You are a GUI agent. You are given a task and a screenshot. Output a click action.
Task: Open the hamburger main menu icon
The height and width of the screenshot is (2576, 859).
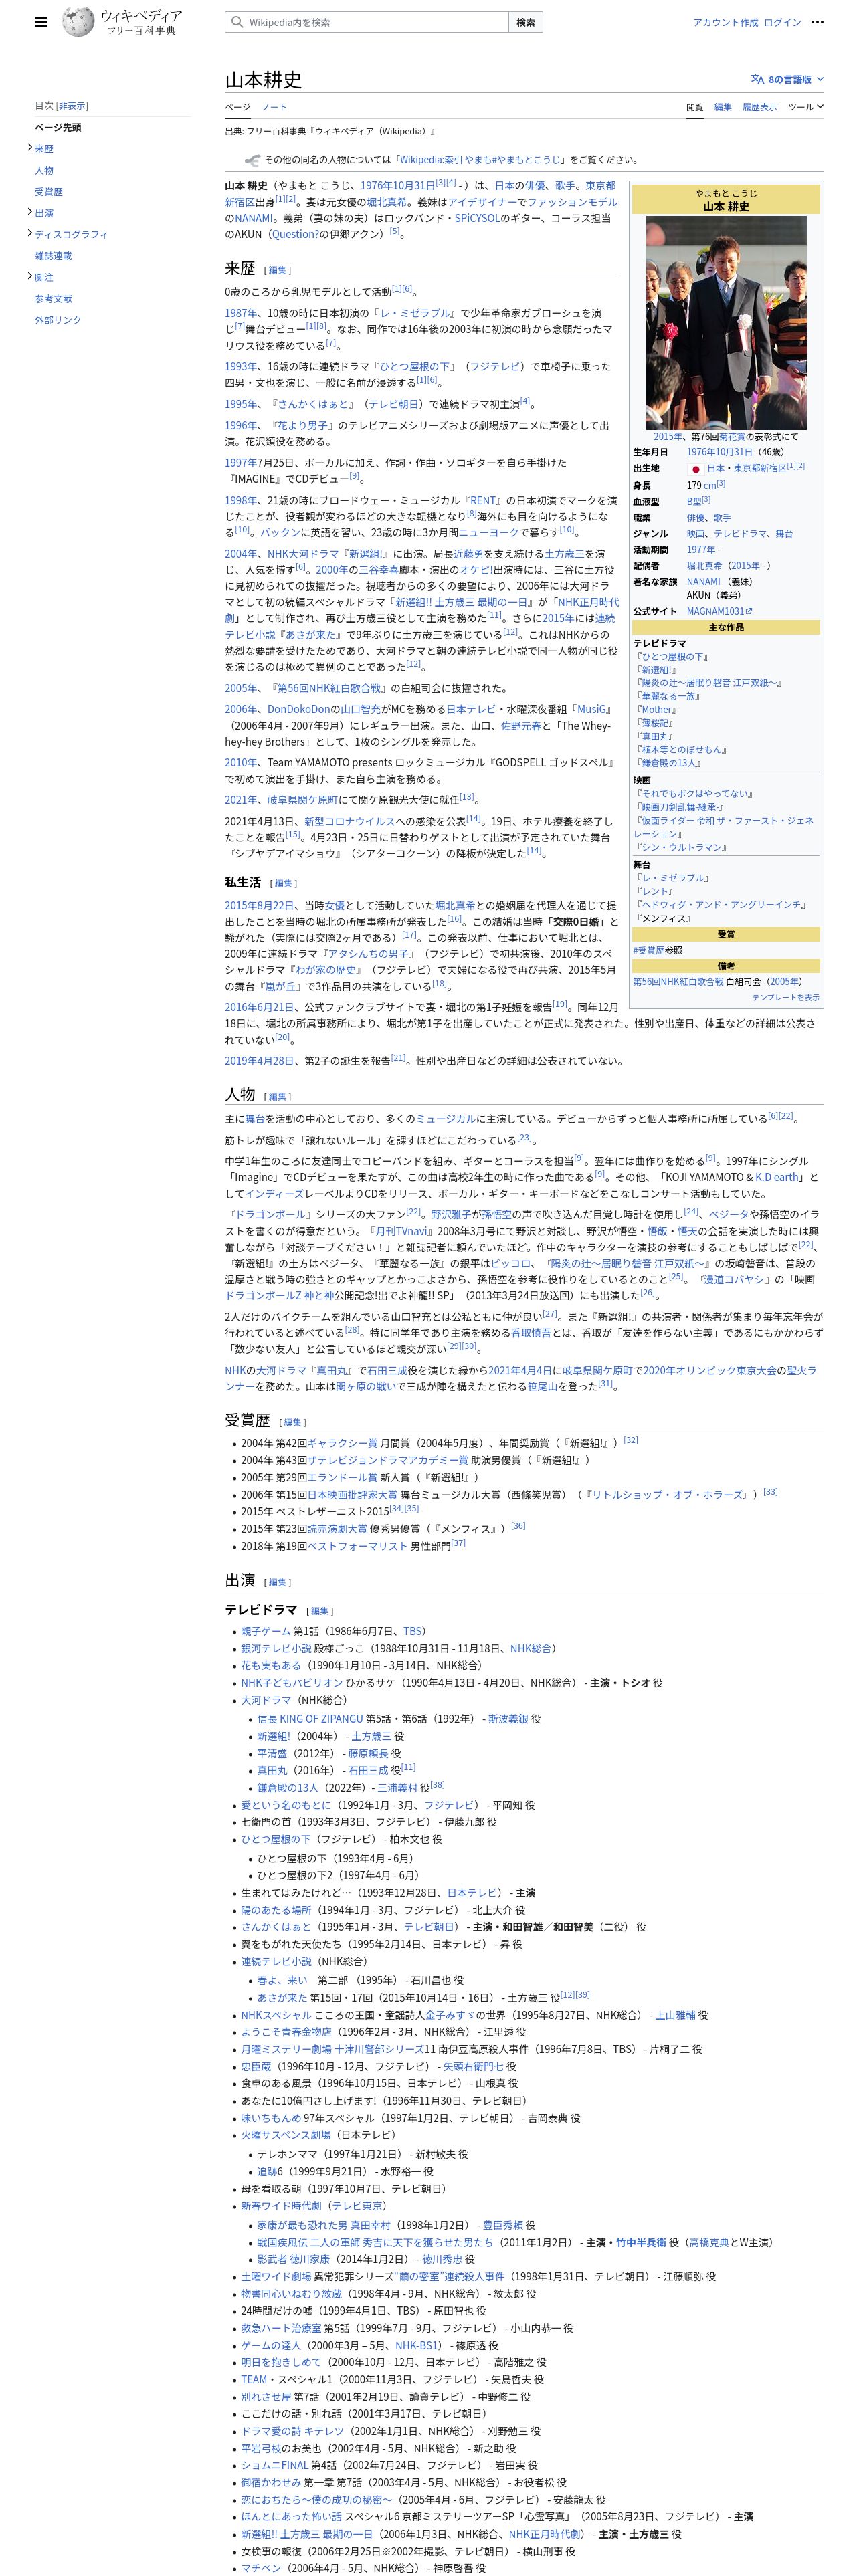pyautogui.click(x=41, y=22)
